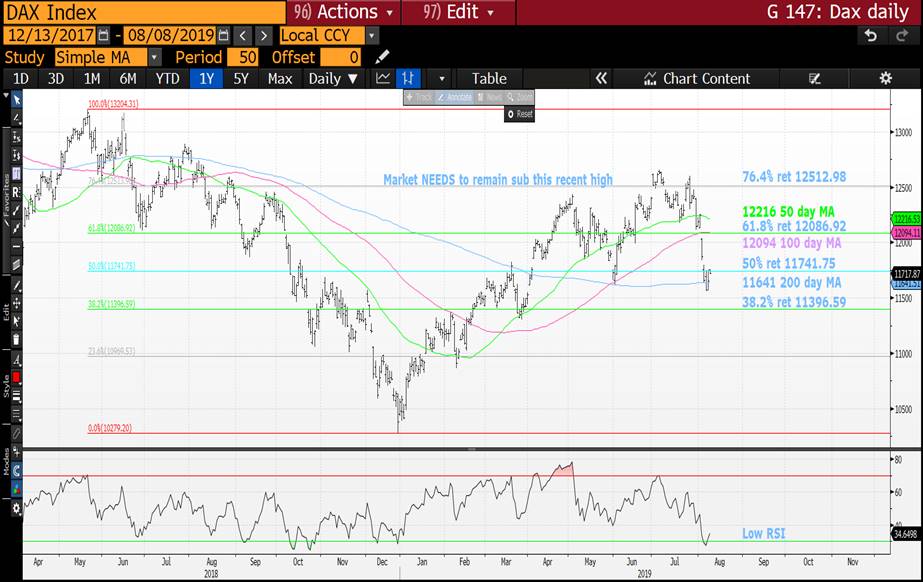This screenshot has height=582, width=923.
Task: Click the 38.2% ret 11396.59 annotation
Action: point(794,302)
